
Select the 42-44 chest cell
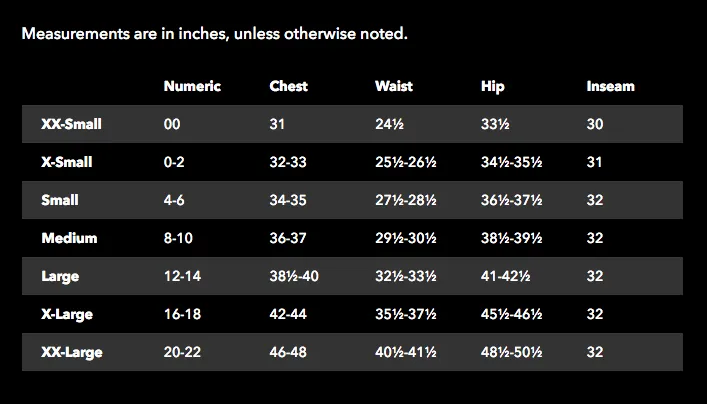[x=288, y=314]
